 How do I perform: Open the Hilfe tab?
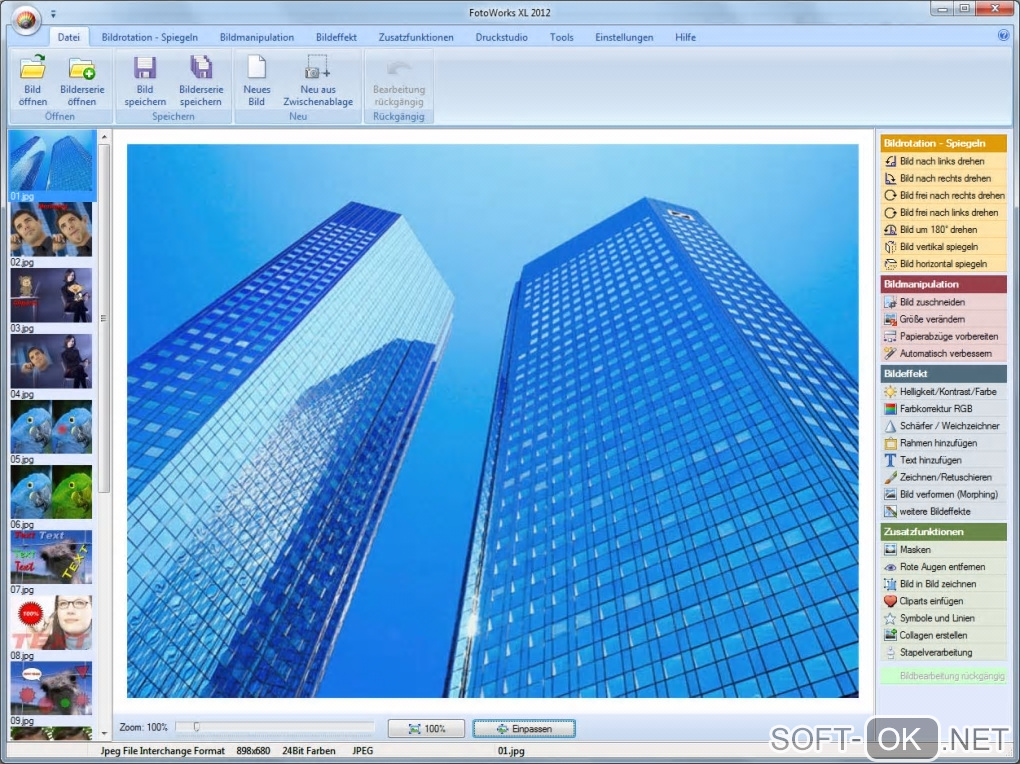(x=686, y=37)
